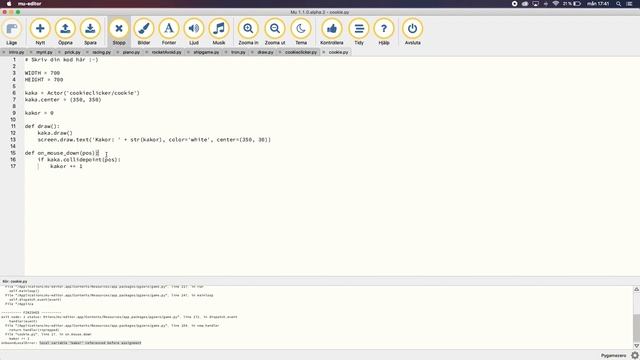Open the mu-editor application menu

pyautogui.click(x=29, y=4)
